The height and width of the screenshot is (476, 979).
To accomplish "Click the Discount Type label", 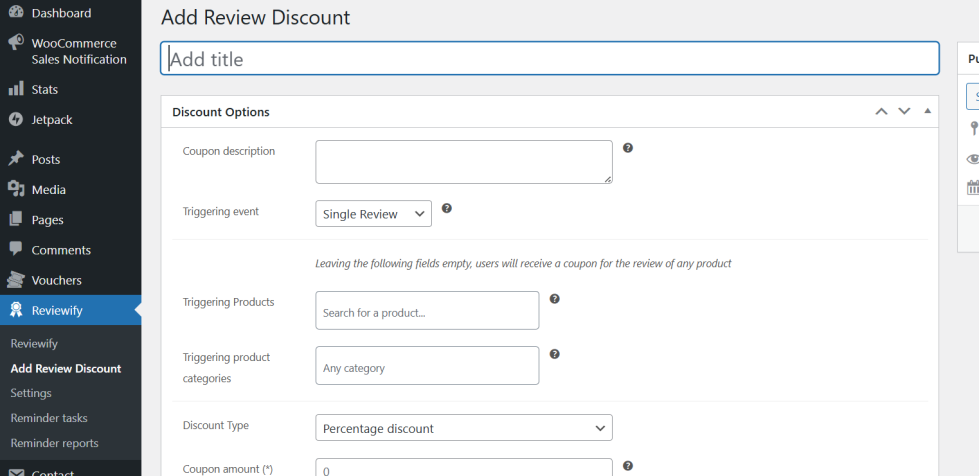I will (x=215, y=425).
